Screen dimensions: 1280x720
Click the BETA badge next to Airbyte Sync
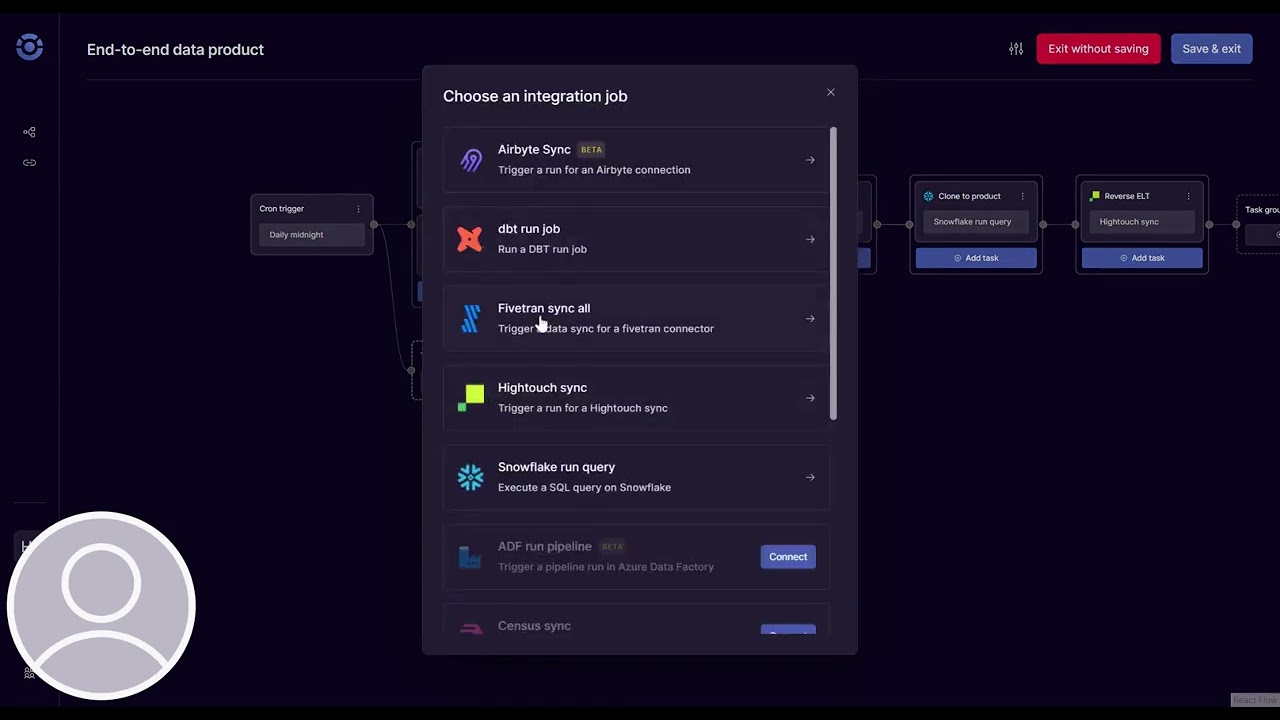click(x=591, y=150)
